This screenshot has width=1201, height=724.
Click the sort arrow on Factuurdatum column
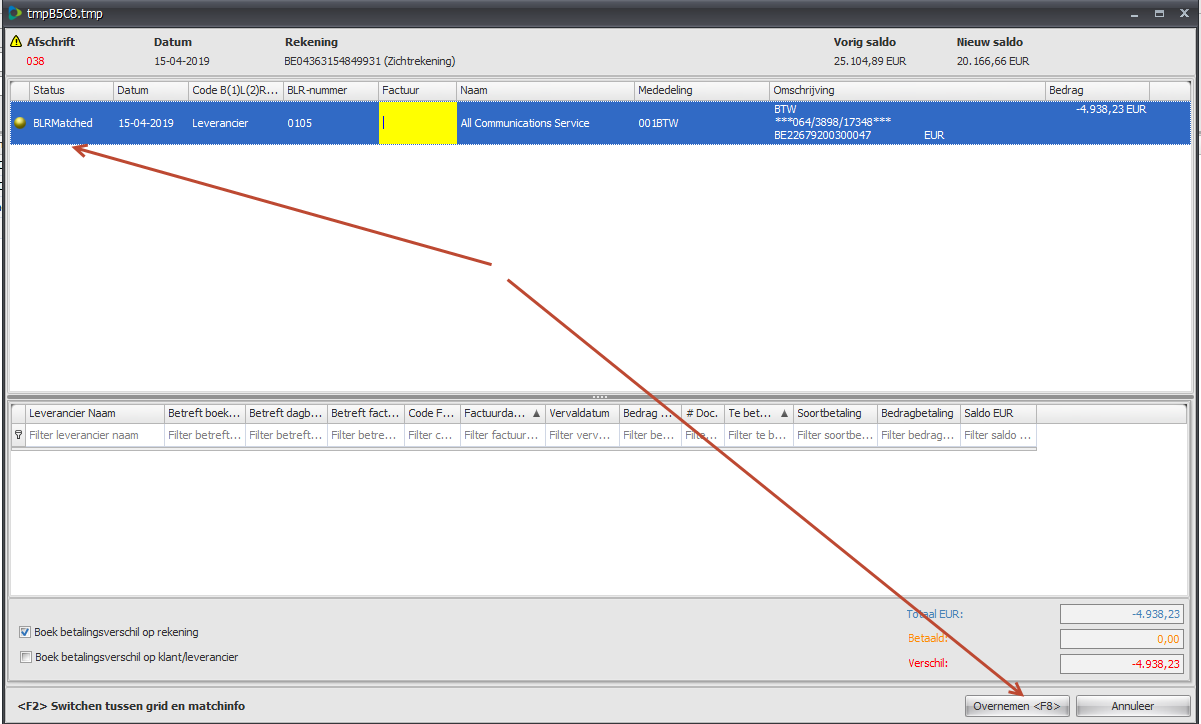[x=537, y=413]
